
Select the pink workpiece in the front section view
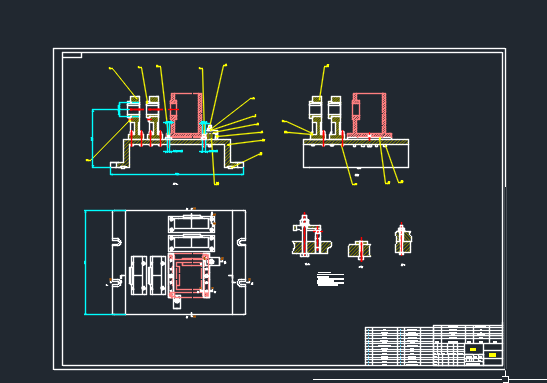click(x=186, y=115)
